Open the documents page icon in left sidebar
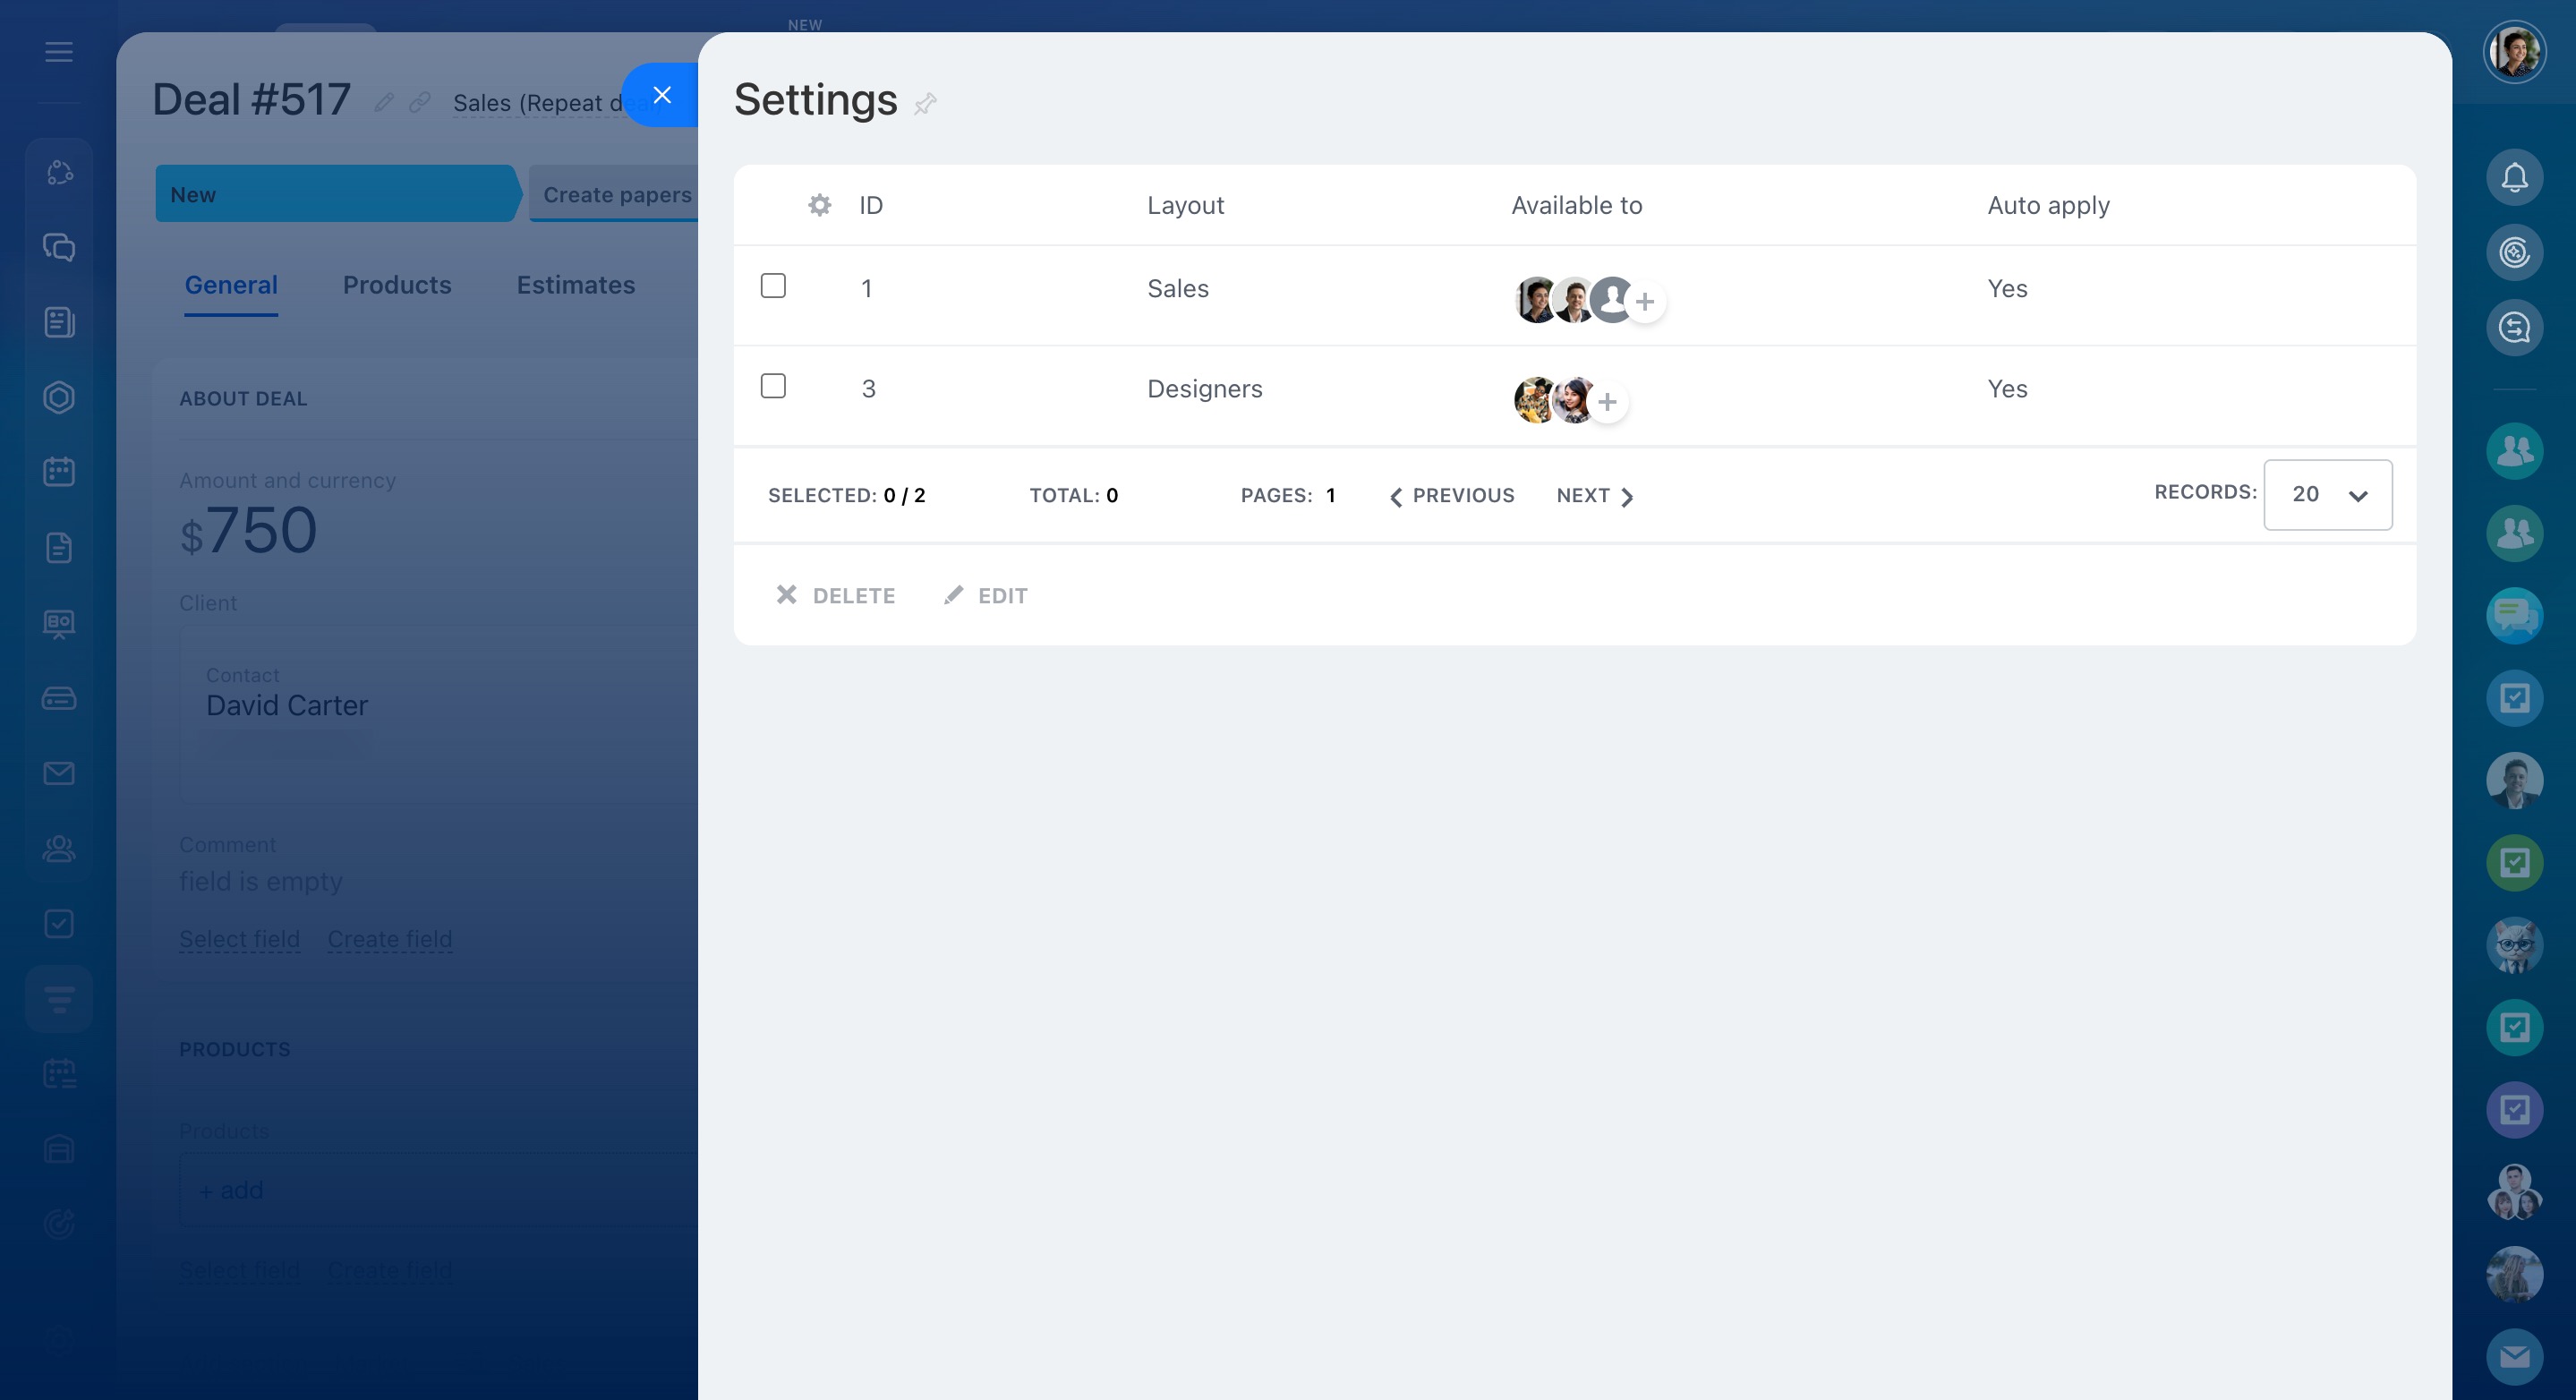 (59, 547)
